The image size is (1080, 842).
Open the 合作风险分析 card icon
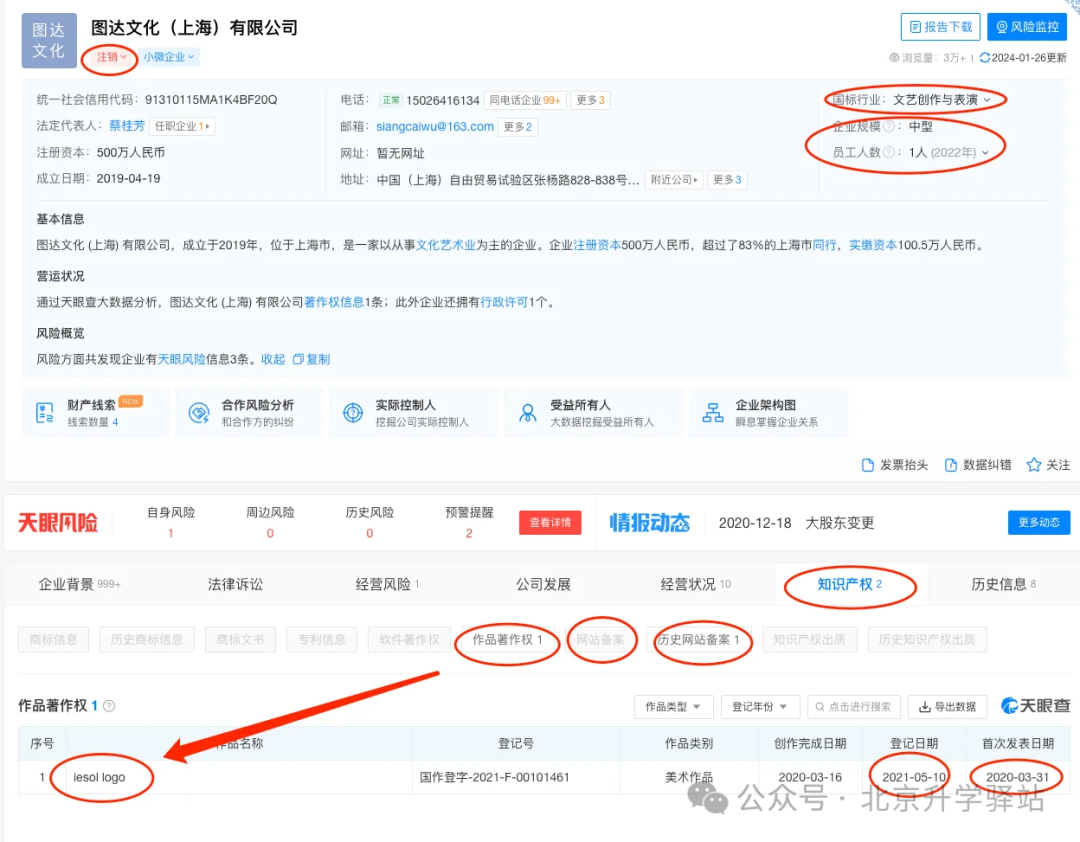[x=199, y=413]
